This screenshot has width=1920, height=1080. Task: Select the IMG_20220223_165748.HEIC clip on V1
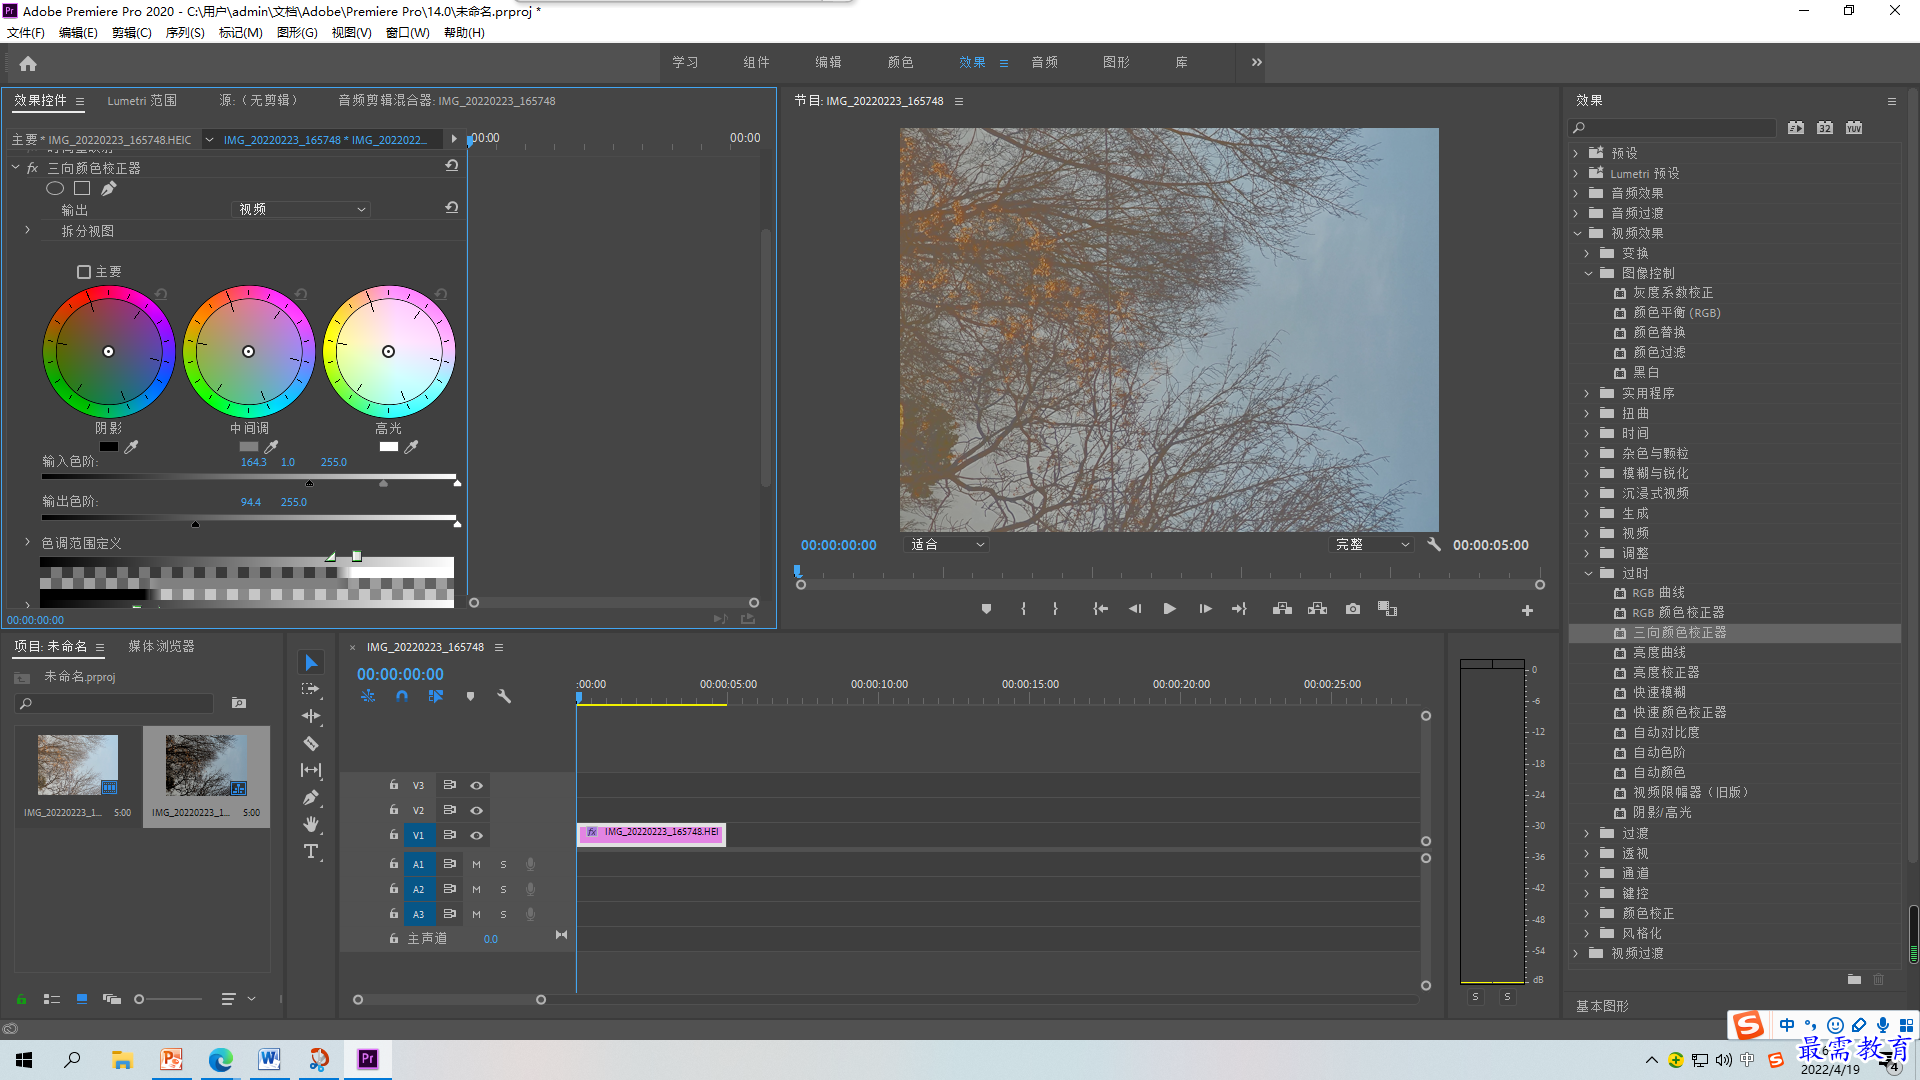tap(651, 833)
